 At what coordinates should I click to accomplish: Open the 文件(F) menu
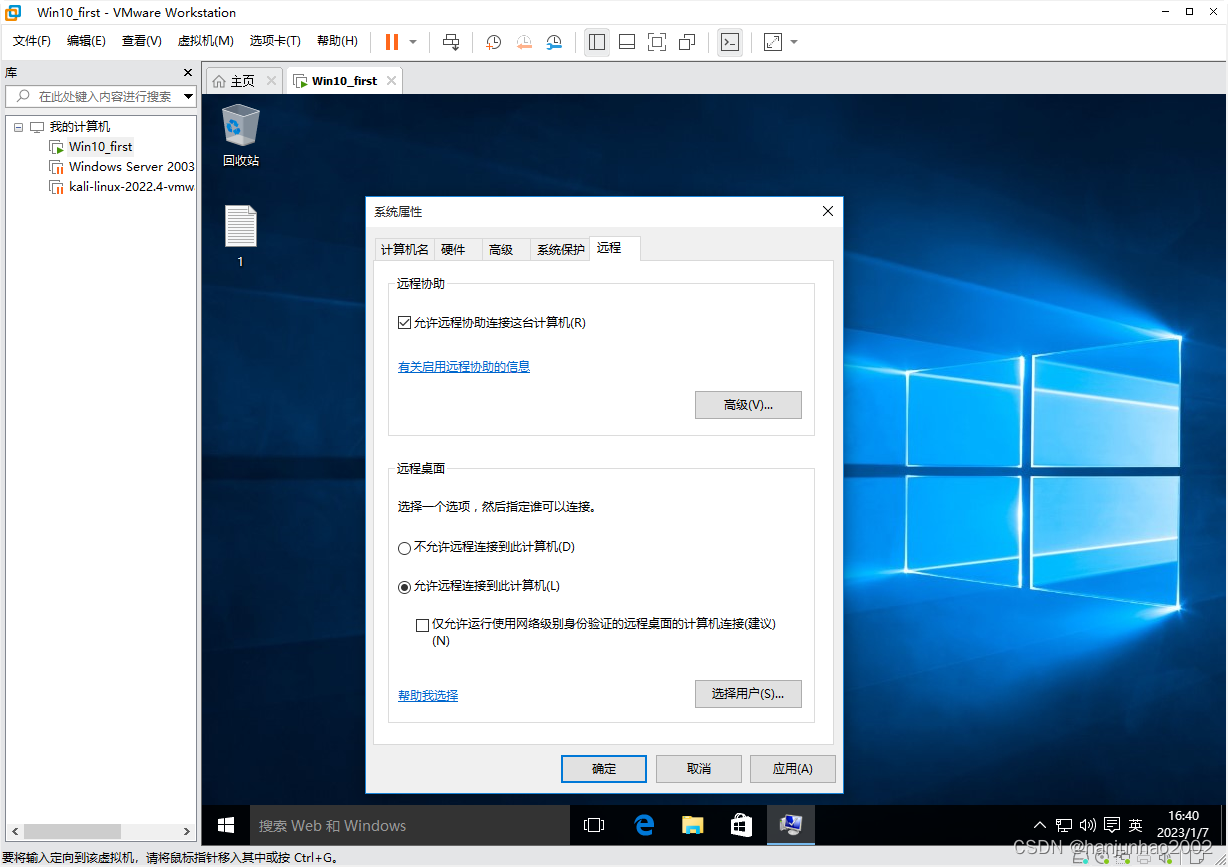[x=32, y=41]
